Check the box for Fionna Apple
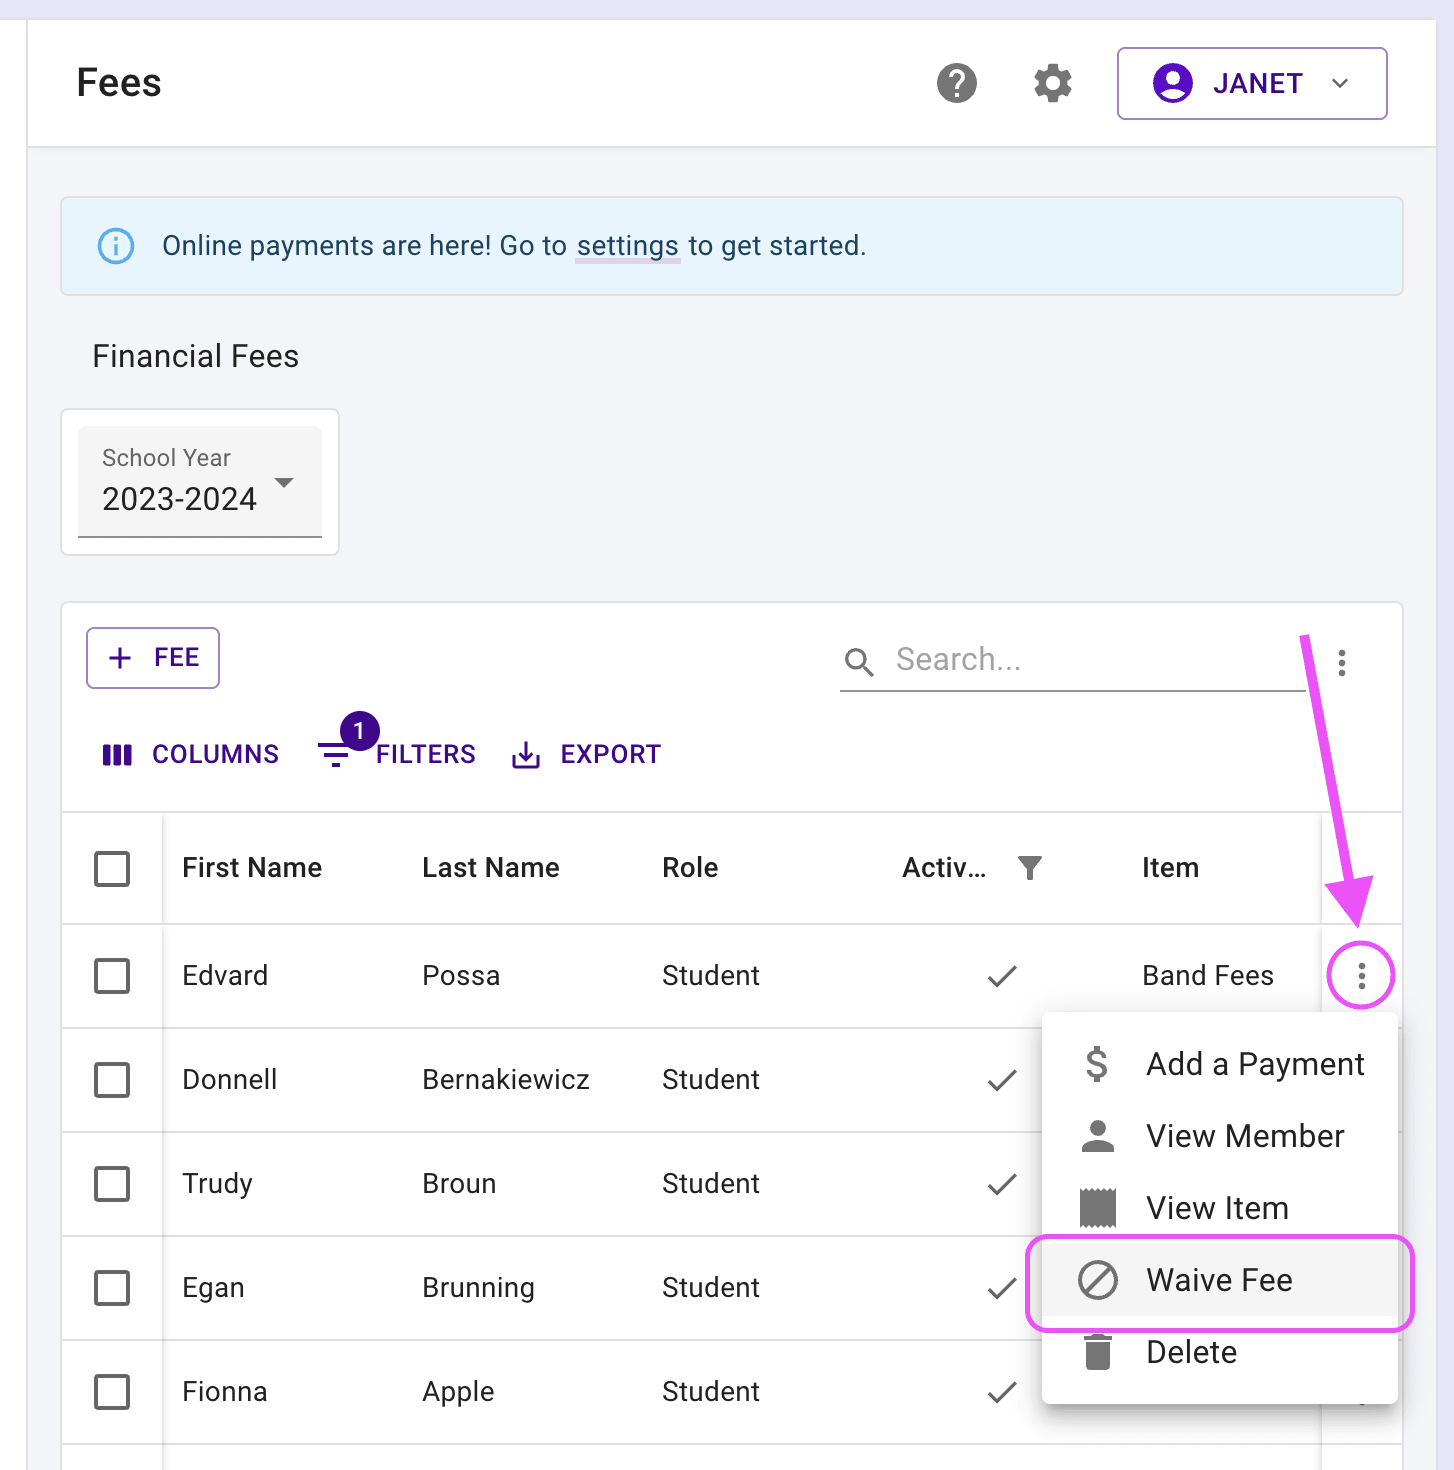This screenshot has height=1470, width=1454. pyautogui.click(x=112, y=1392)
